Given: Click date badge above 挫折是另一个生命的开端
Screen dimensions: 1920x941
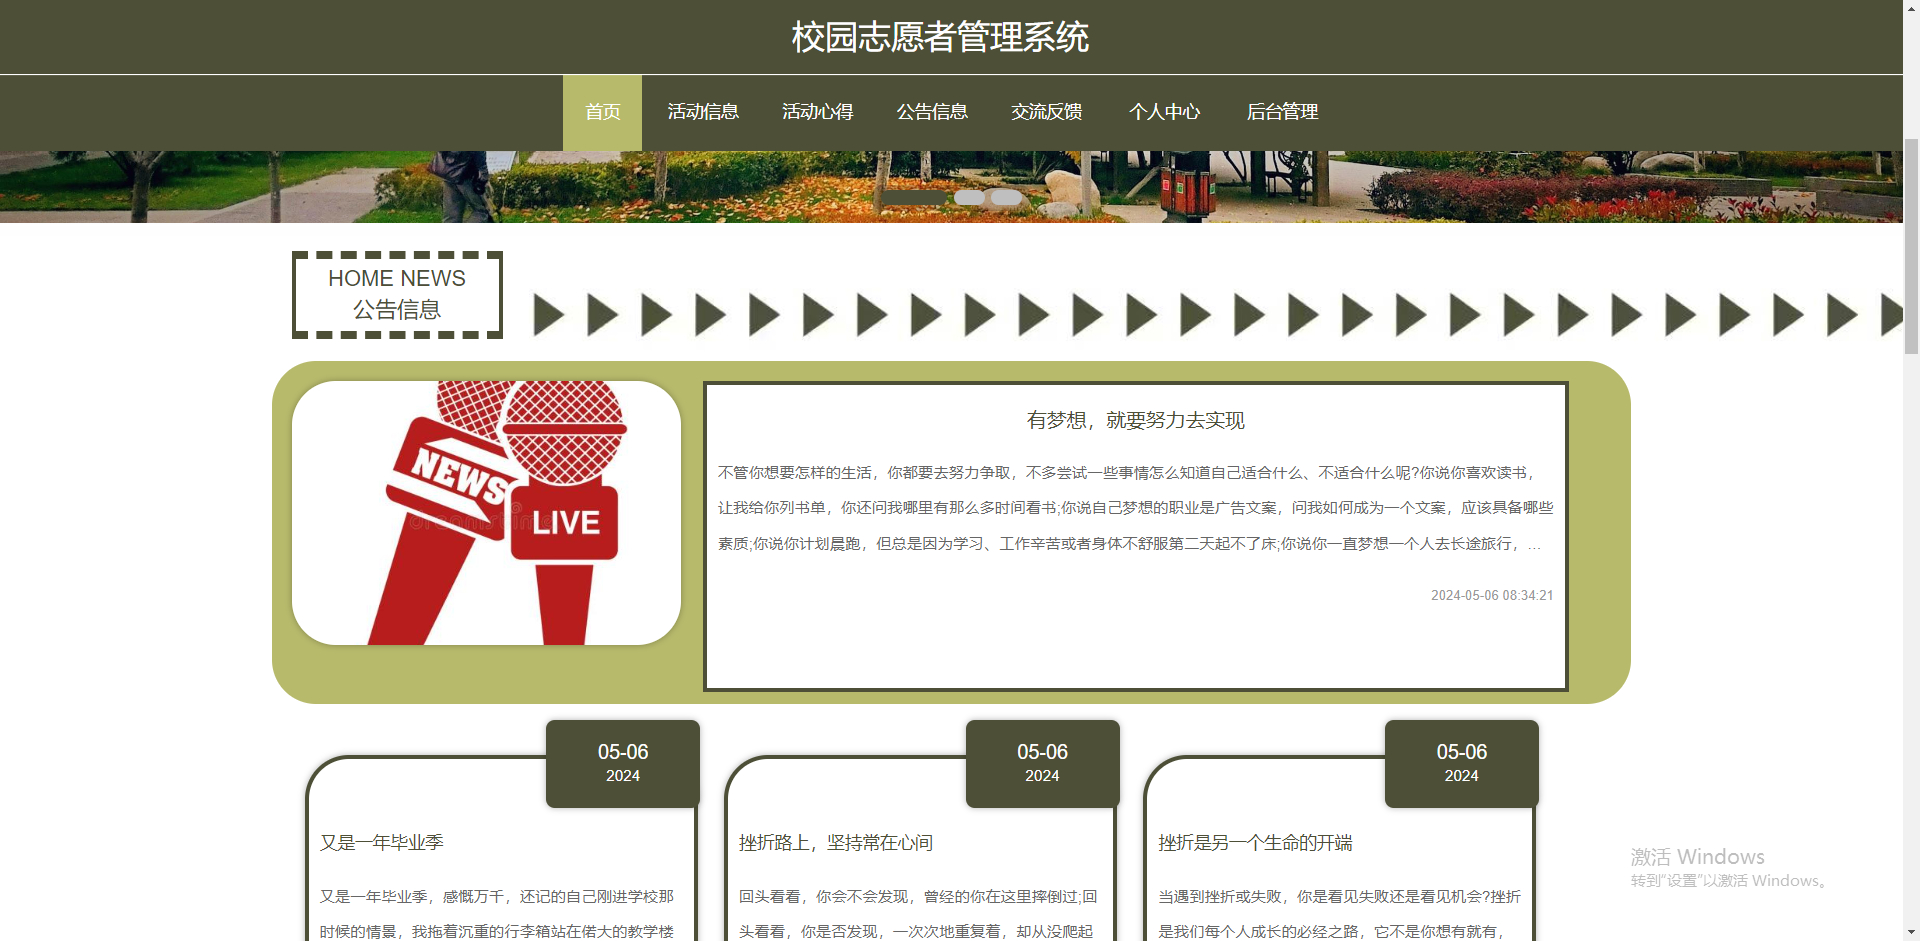Looking at the screenshot, I should [x=1461, y=763].
